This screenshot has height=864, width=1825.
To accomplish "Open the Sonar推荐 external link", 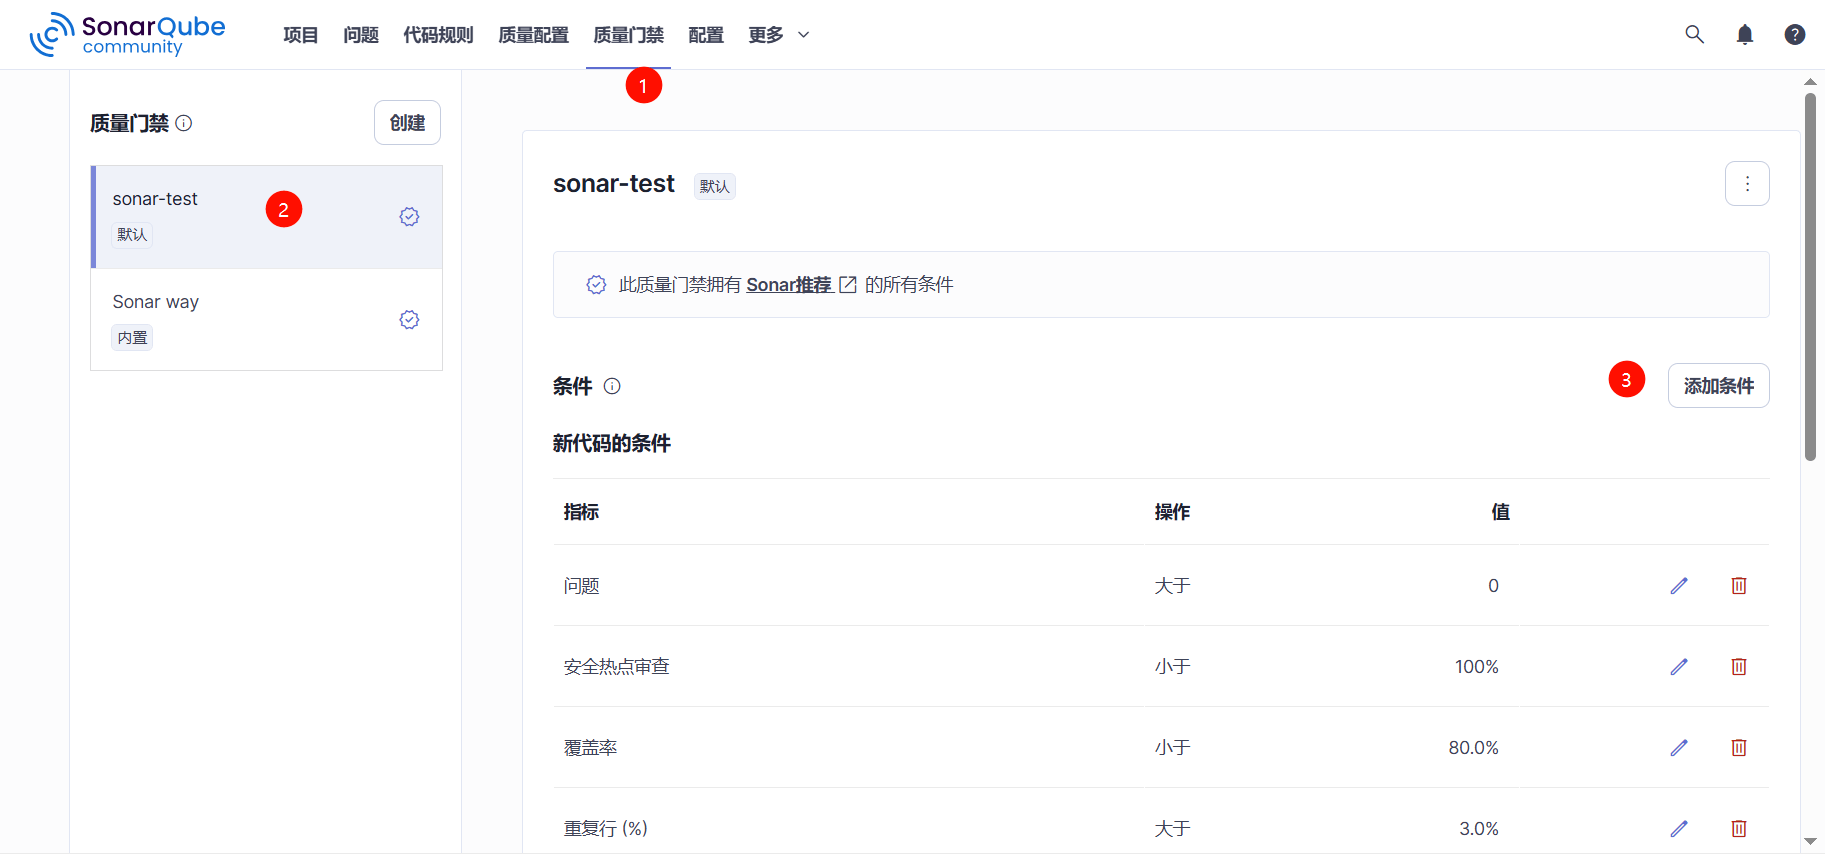I will pyautogui.click(x=800, y=285).
